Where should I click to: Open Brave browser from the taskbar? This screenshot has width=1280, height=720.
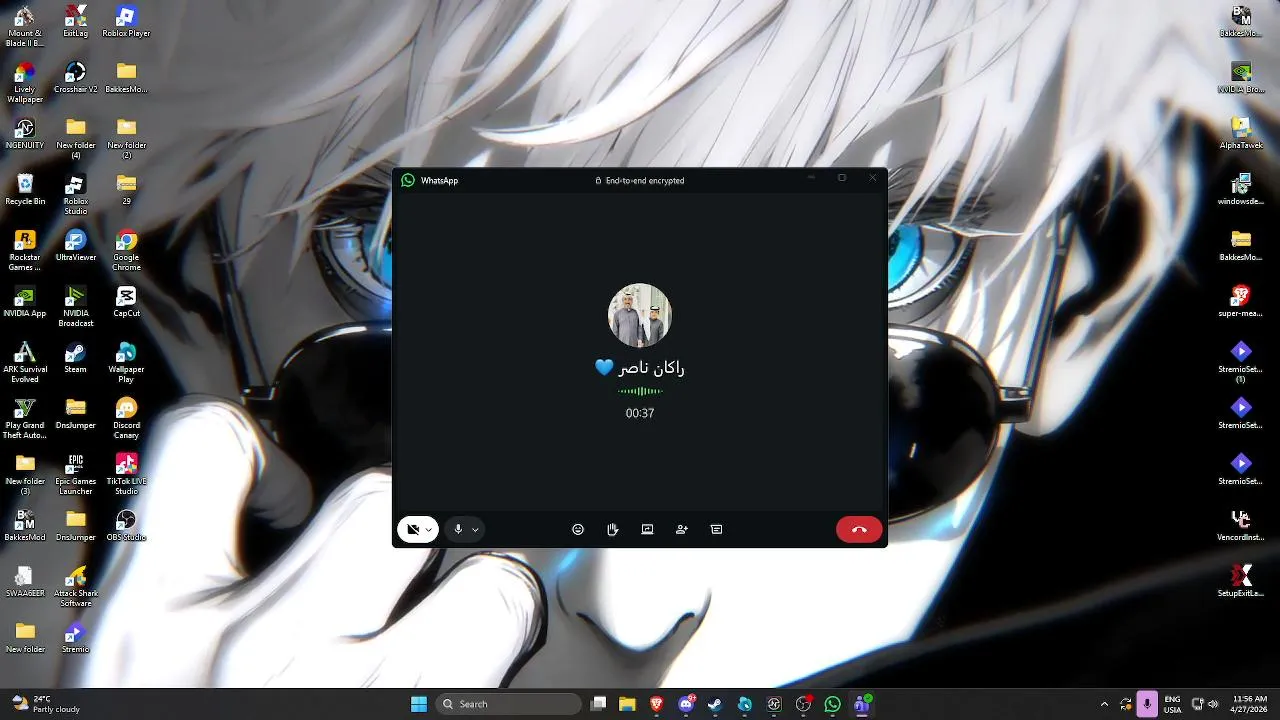[x=657, y=704]
